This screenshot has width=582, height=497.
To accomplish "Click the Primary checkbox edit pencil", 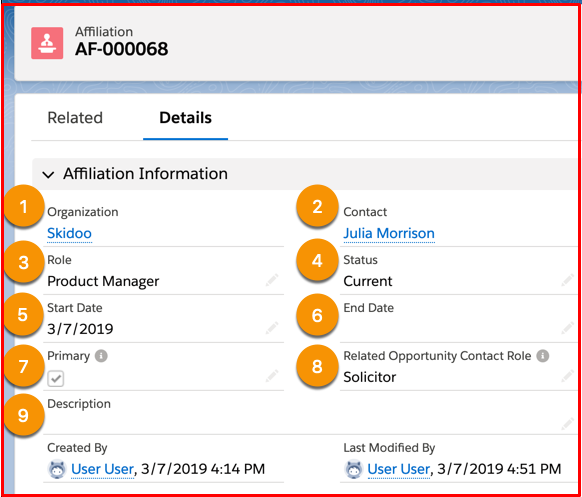I will pyautogui.click(x=272, y=376).
